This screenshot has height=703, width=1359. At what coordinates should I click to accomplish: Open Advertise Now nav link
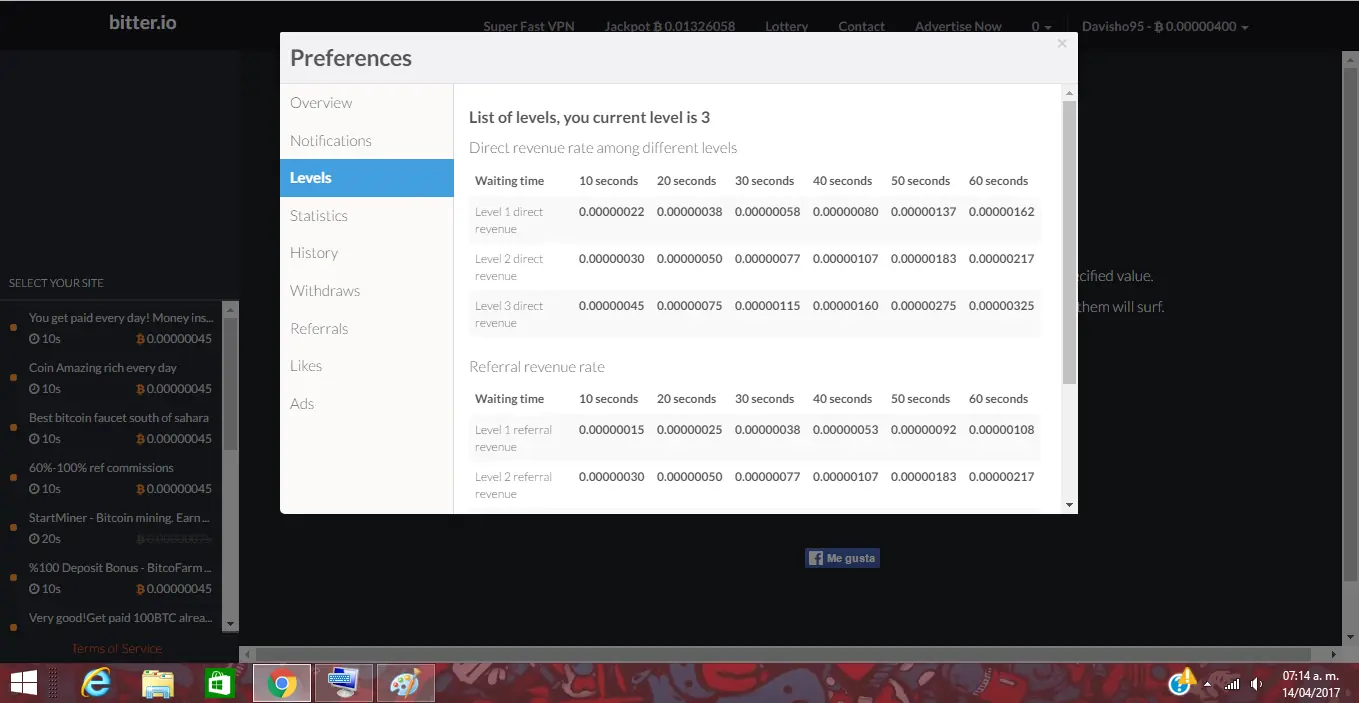tap(958, 27)
